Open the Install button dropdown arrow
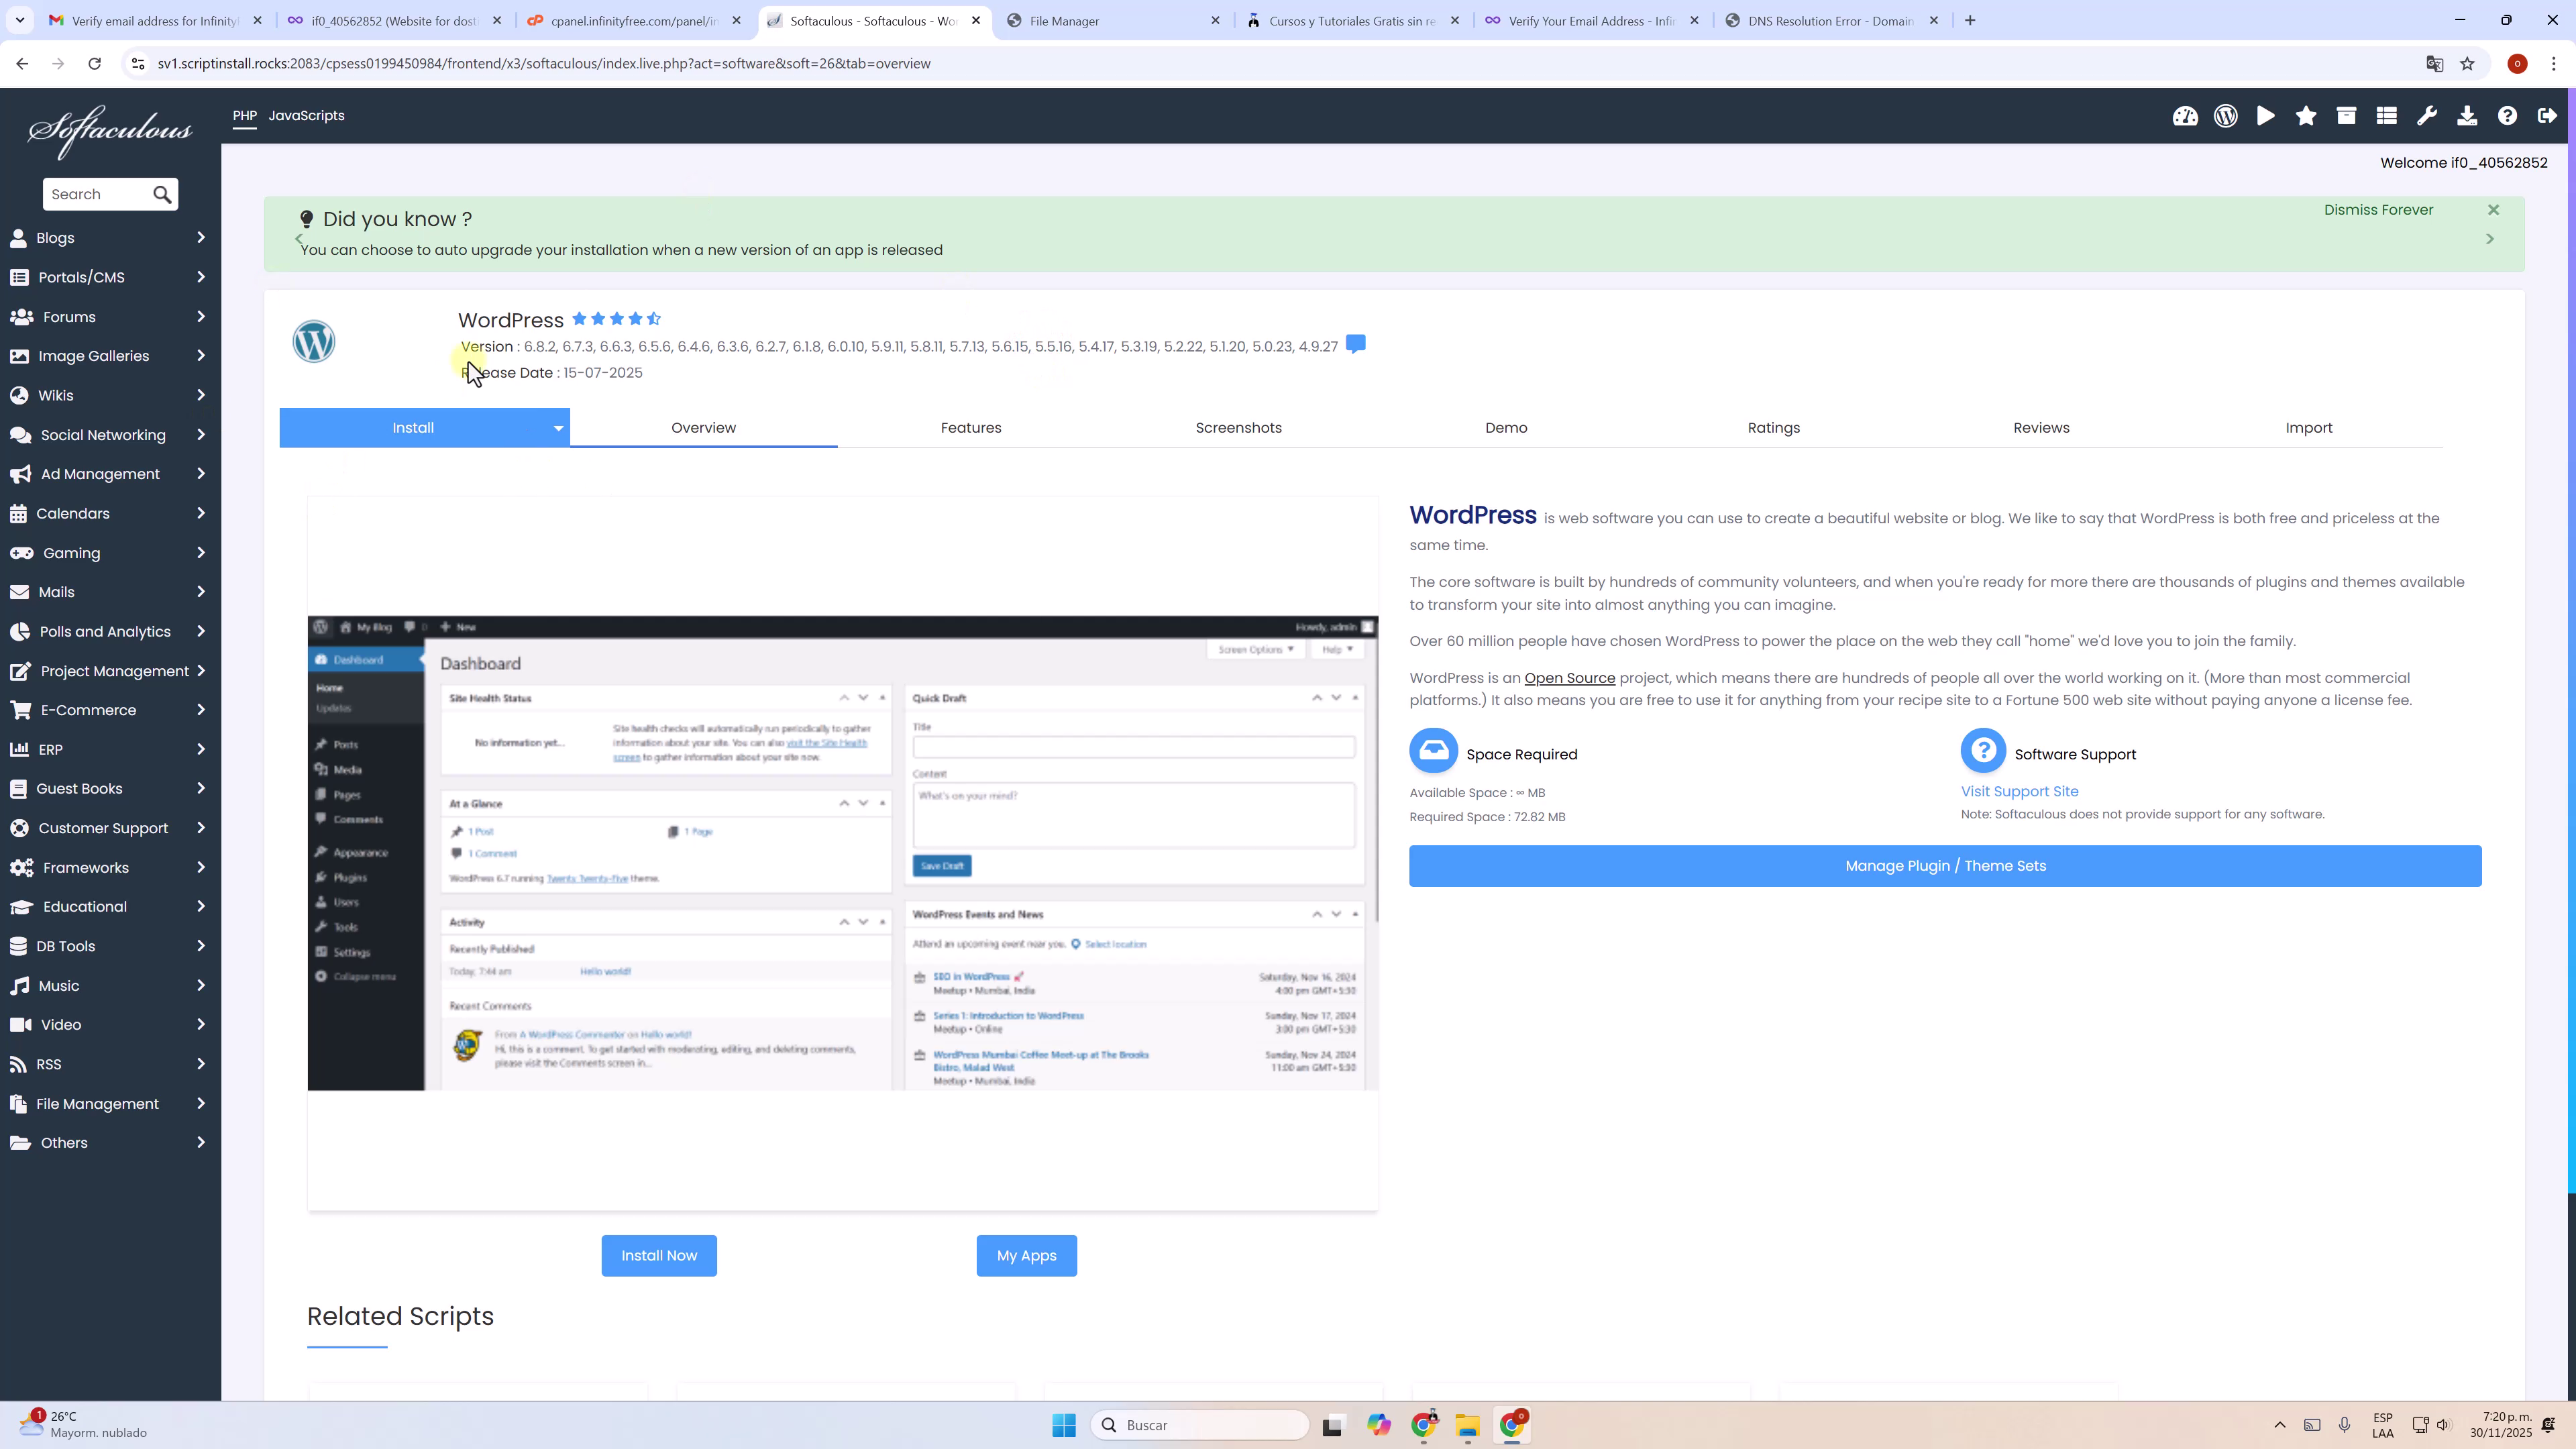 pos(557,427)
